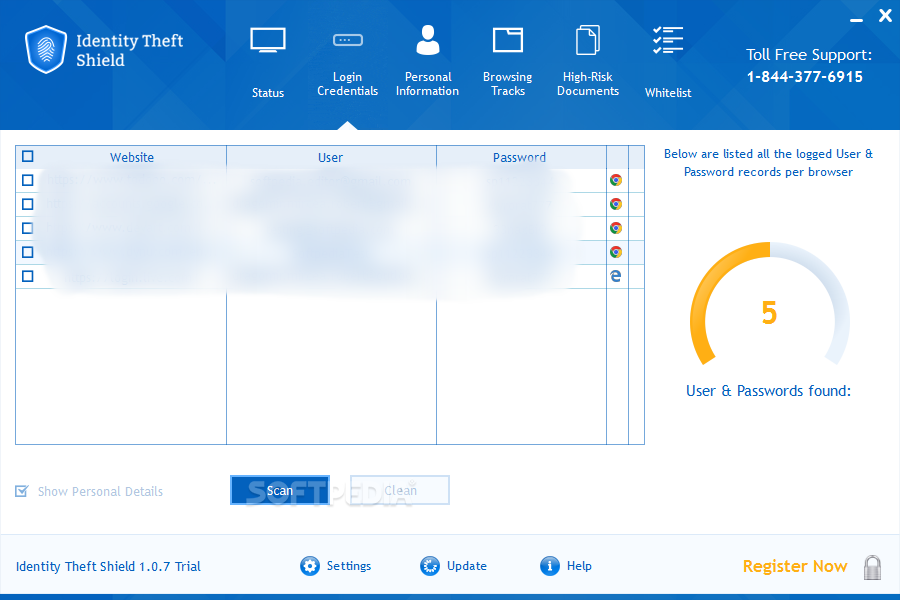Click the toll free number 1-844-377-6915
Image resolution: width=900 pixels, height=600 pixels.
(805, 77)
